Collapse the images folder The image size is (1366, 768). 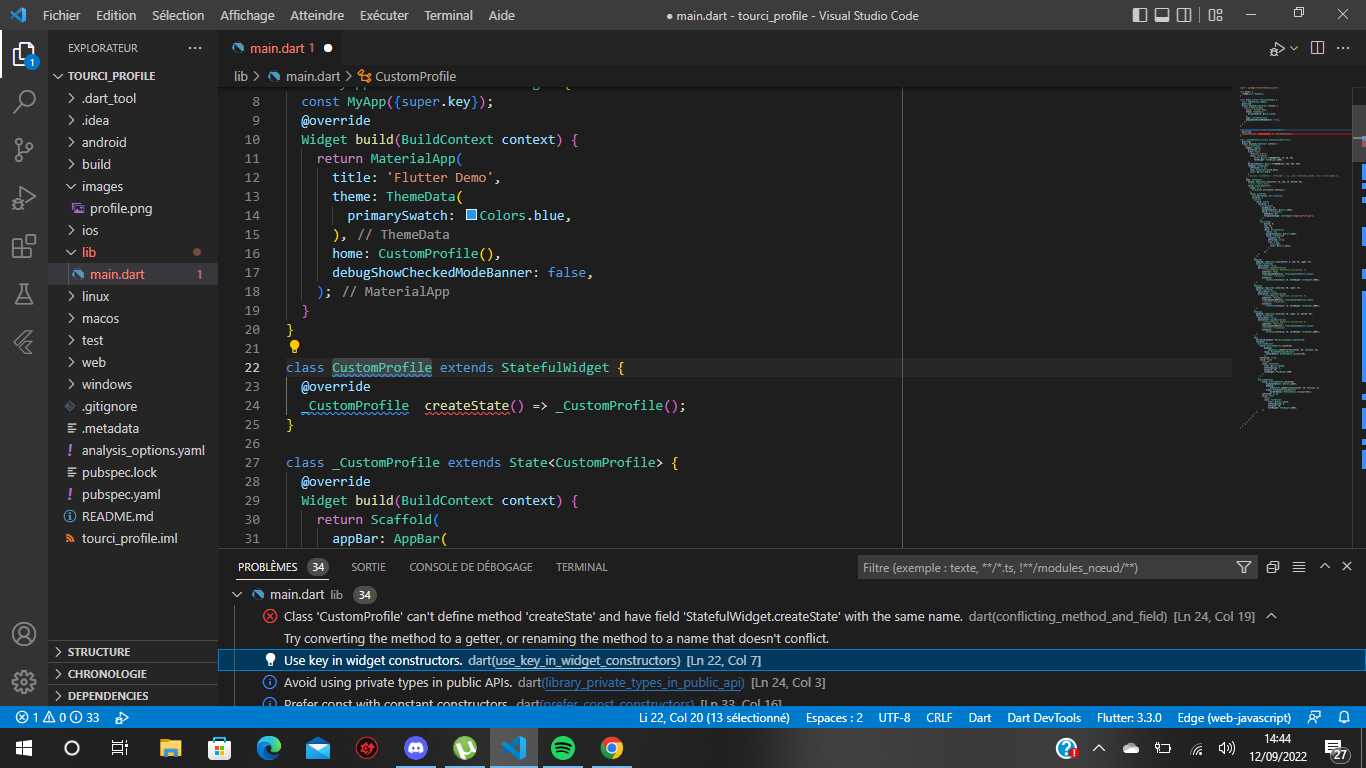133,186
